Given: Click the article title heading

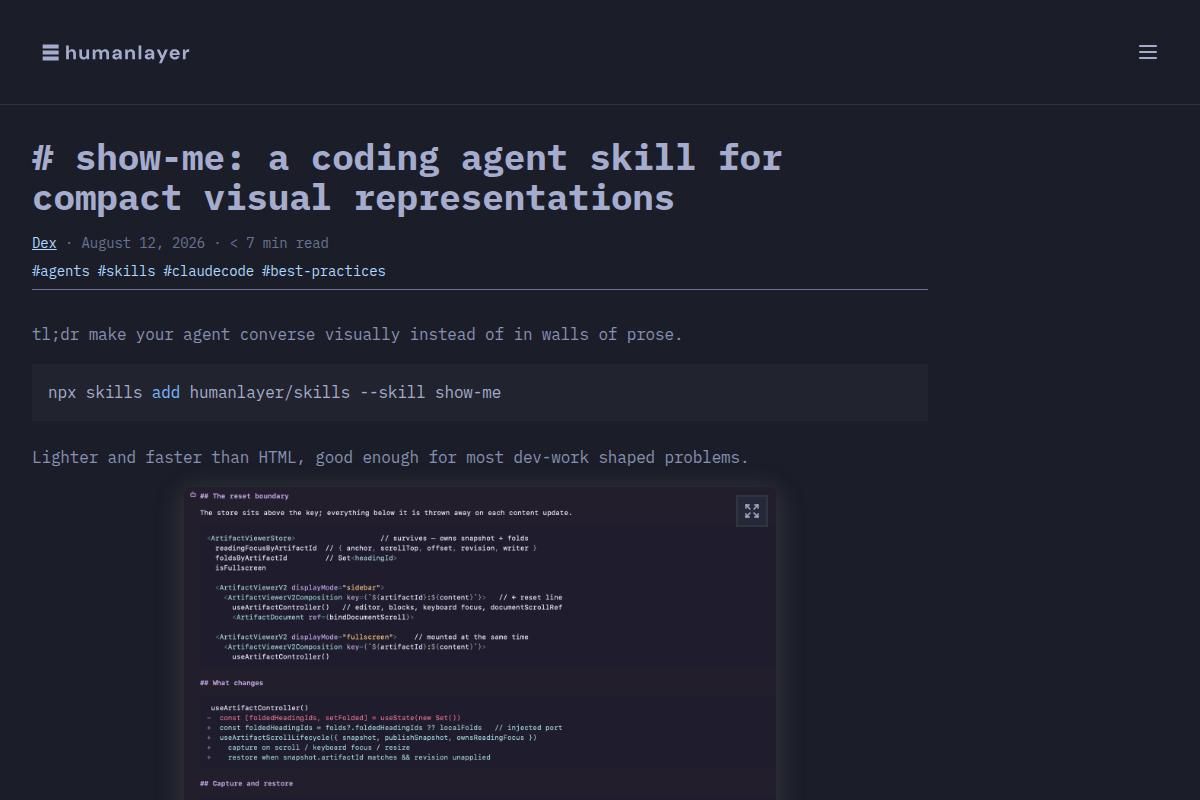Looking at the screenshot, I should point(407,178).
